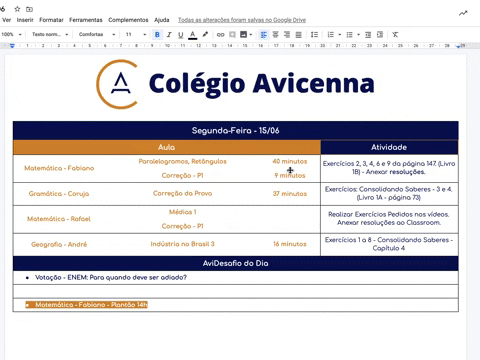The width and height of the screenshot is (480, 360).
Task: Click the bulleted list icon
Action: click(x=349, y=35)
